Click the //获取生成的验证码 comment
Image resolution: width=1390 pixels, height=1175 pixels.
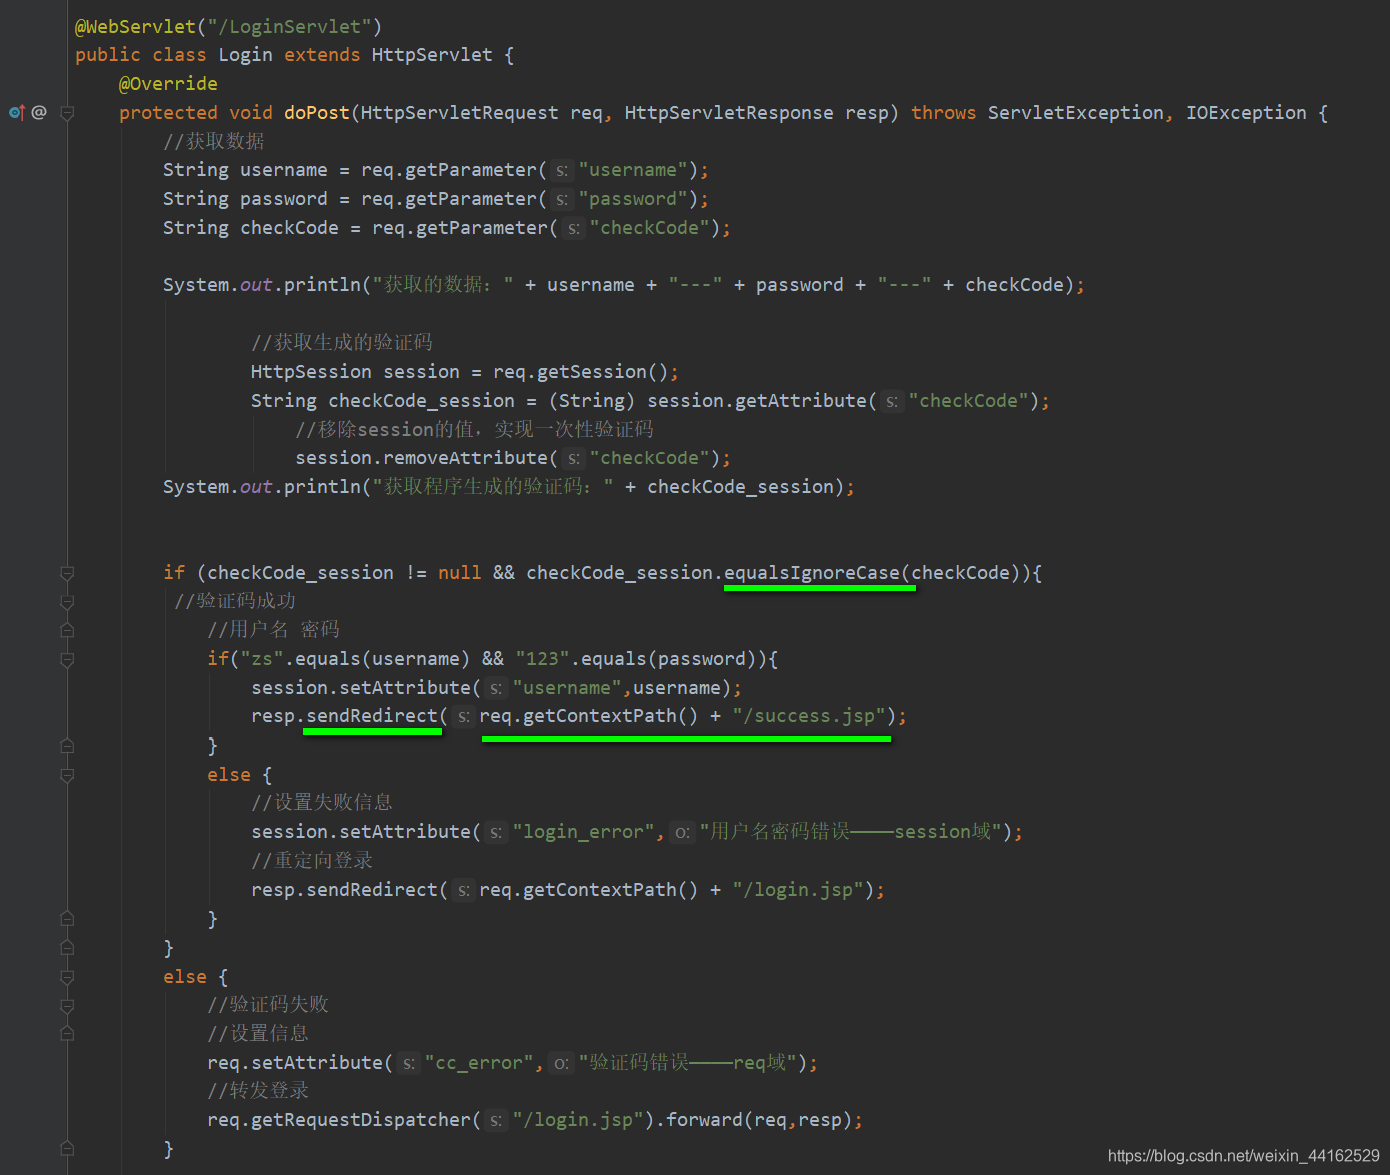point(342,343)
